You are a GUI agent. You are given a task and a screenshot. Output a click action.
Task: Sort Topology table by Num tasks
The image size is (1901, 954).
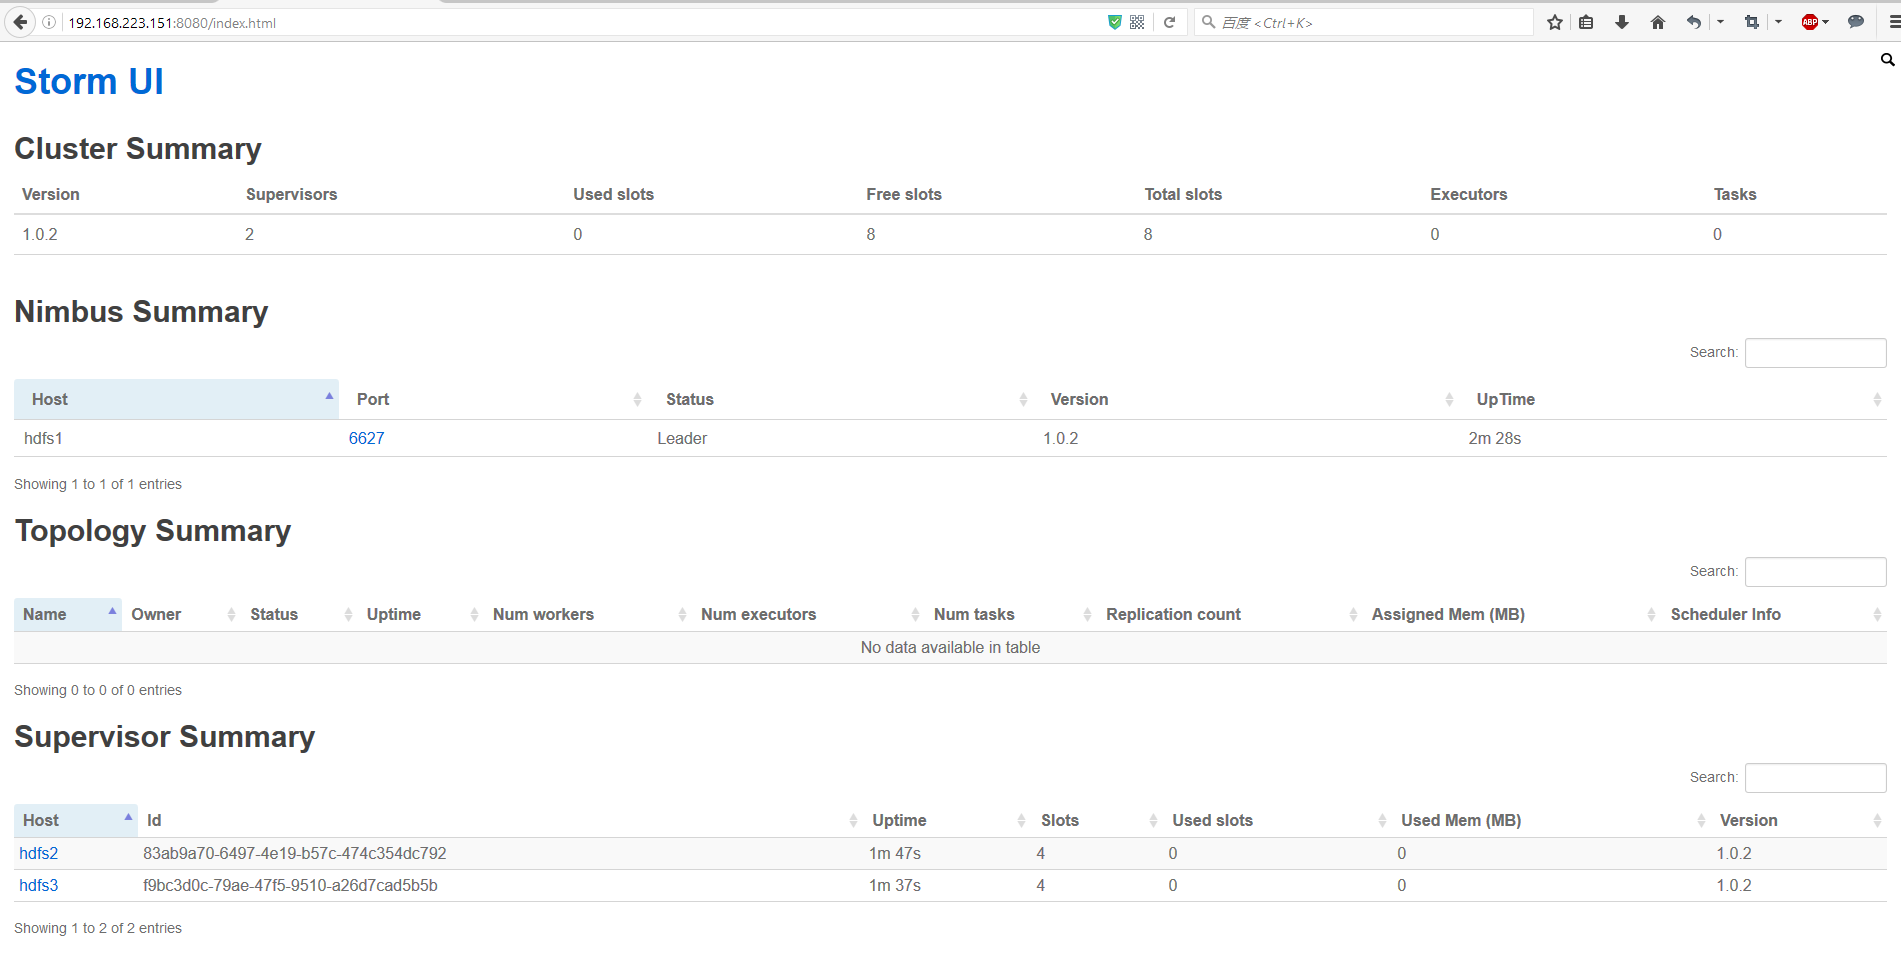pos(1011,614)
